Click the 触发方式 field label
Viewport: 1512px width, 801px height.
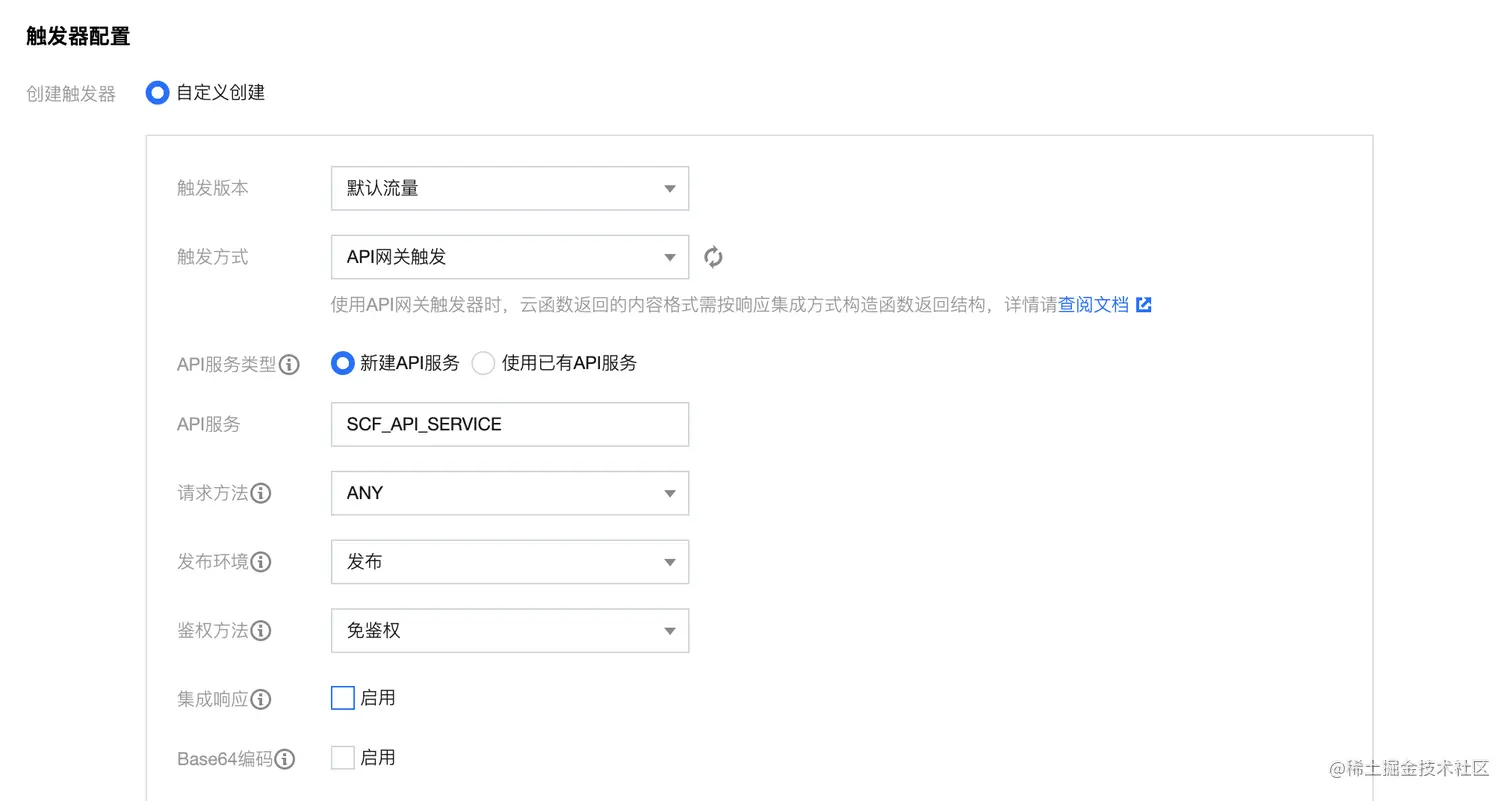pos(213,257)
